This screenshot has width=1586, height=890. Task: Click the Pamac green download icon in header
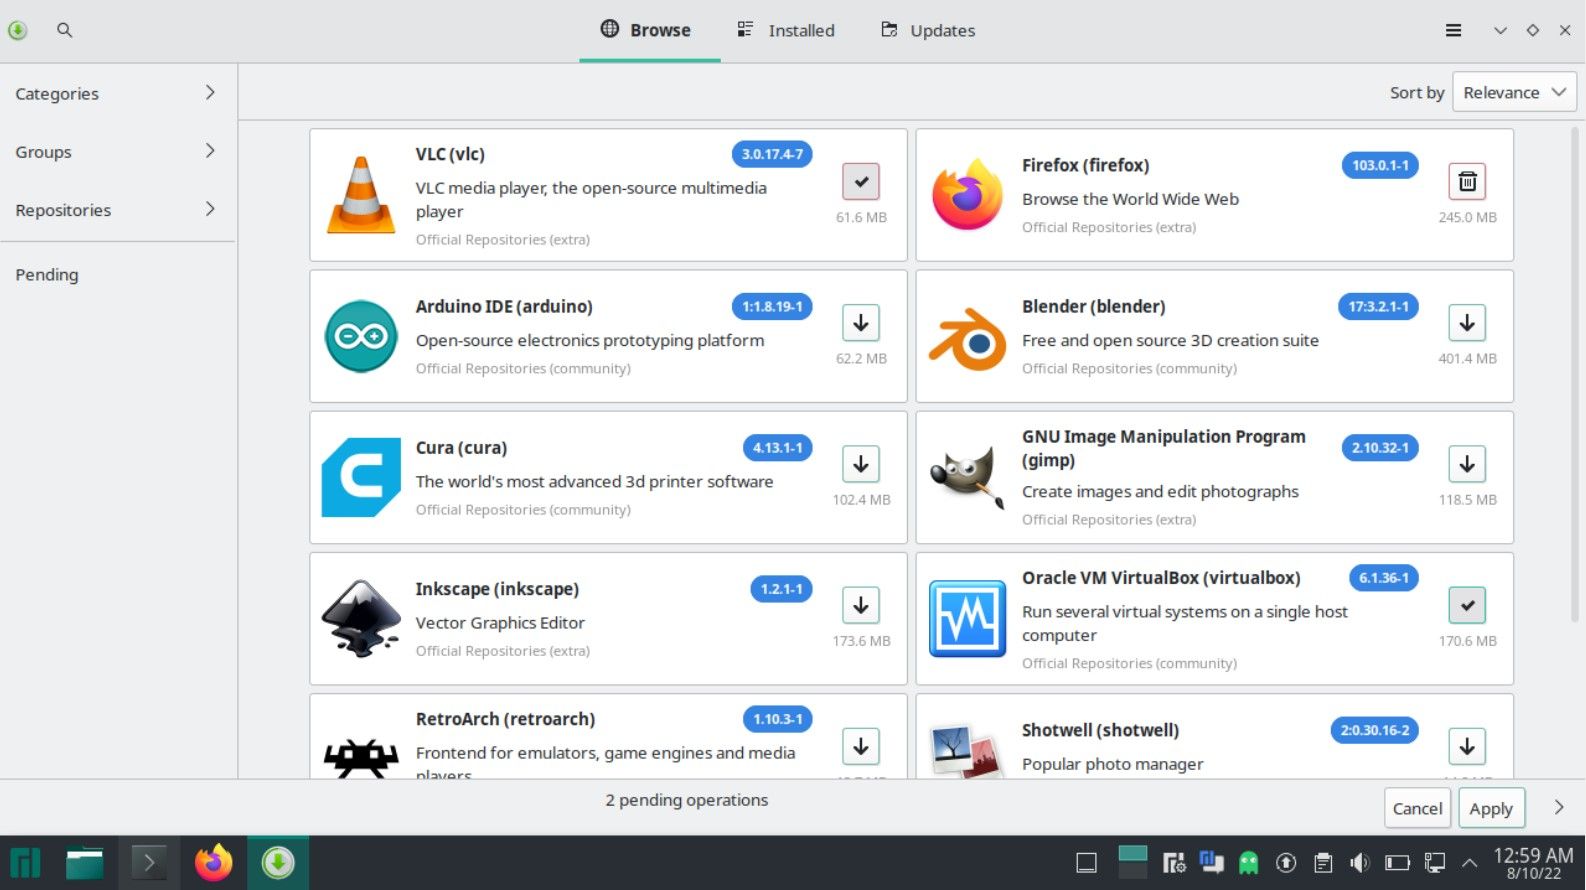click(x=17, y=30)
